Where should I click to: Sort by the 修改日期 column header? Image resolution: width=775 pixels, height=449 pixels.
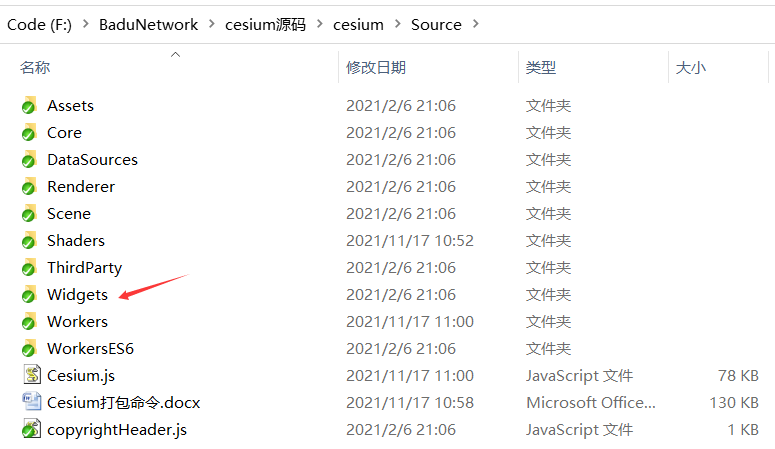[376, 67]
